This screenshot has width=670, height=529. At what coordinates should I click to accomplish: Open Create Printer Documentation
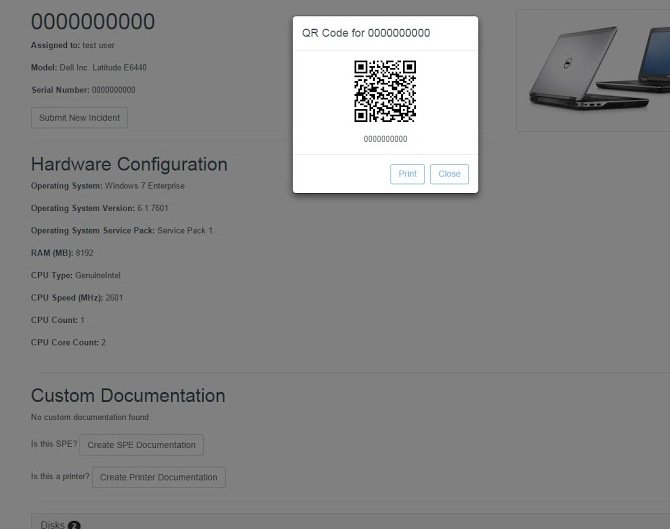(159, 477)
